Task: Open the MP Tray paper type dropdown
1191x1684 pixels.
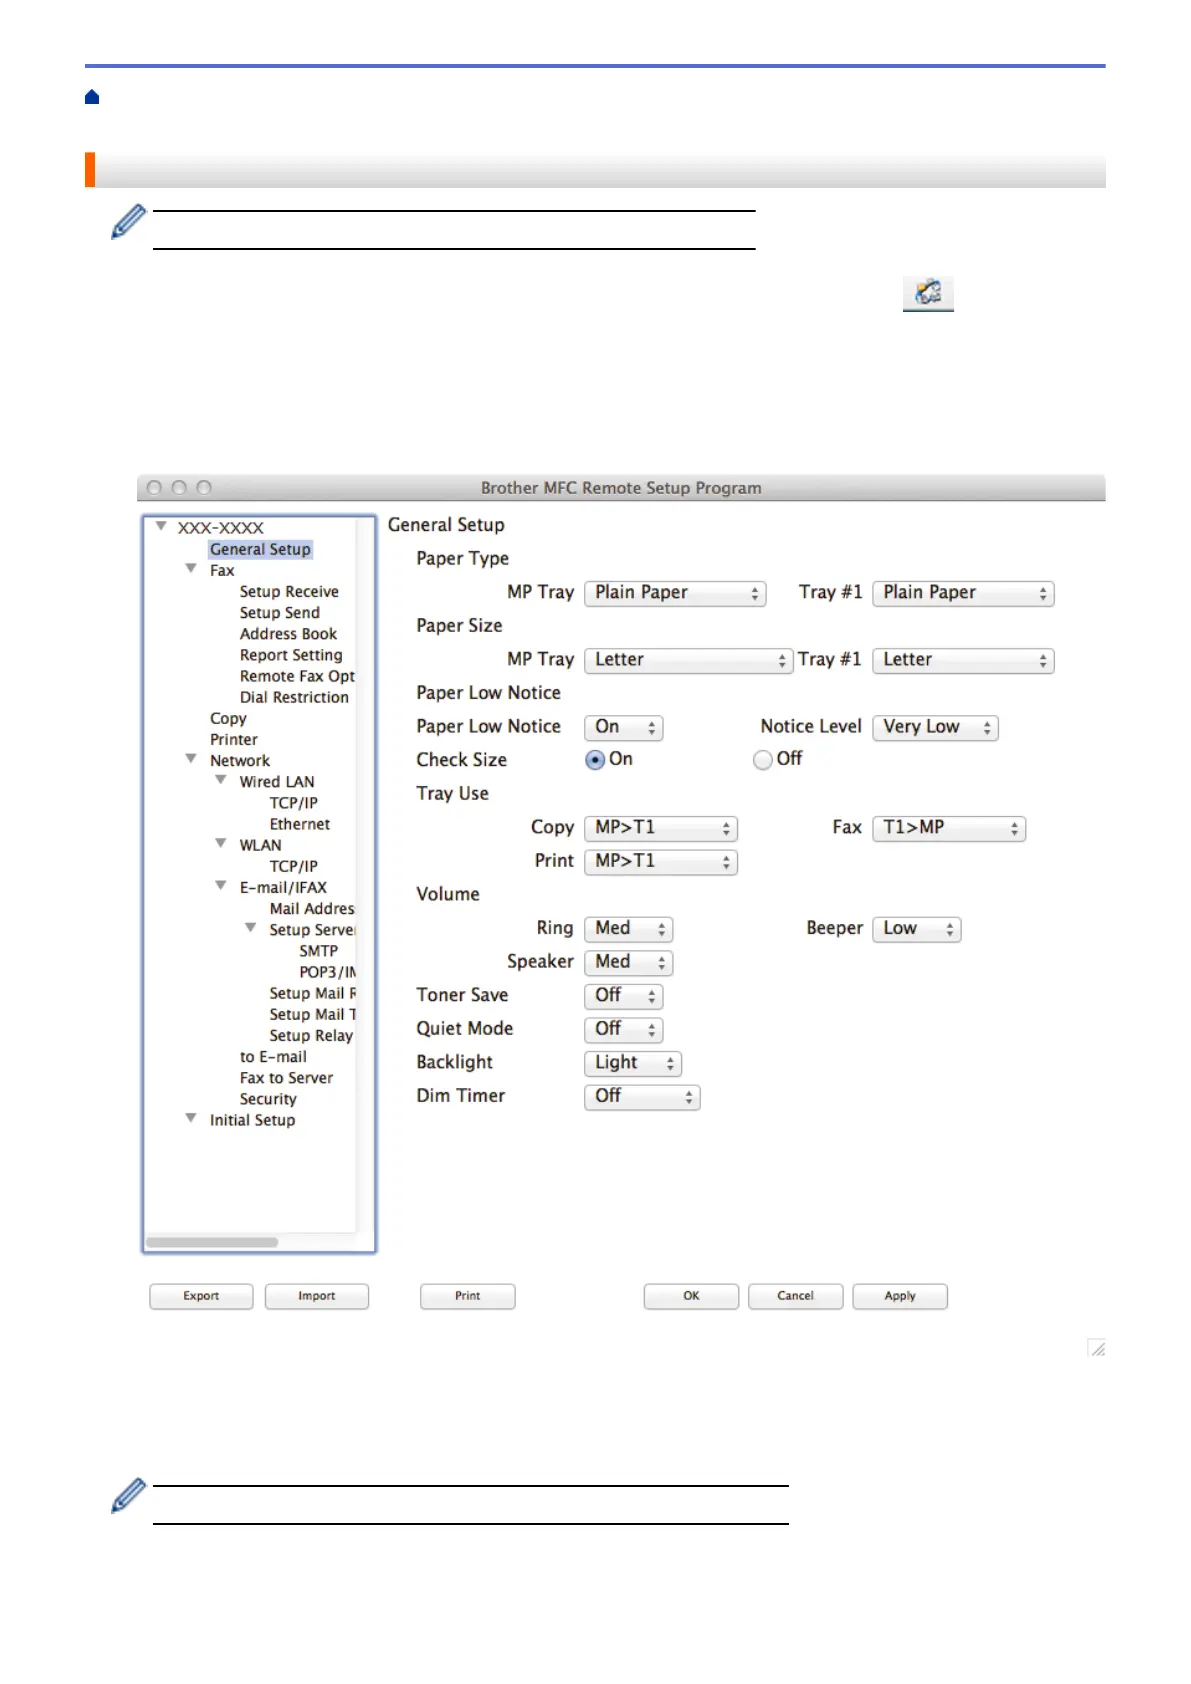Action: pos(675,593)
